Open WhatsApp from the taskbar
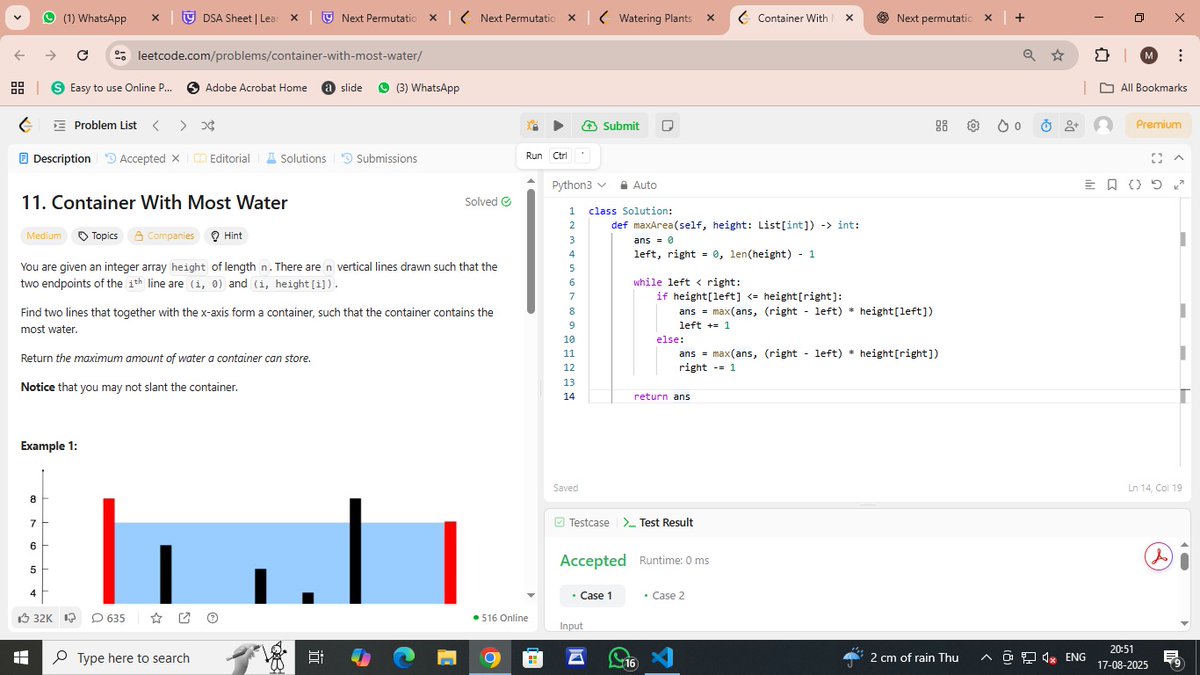Screen dimensions: 1200x675 (620, 657)
